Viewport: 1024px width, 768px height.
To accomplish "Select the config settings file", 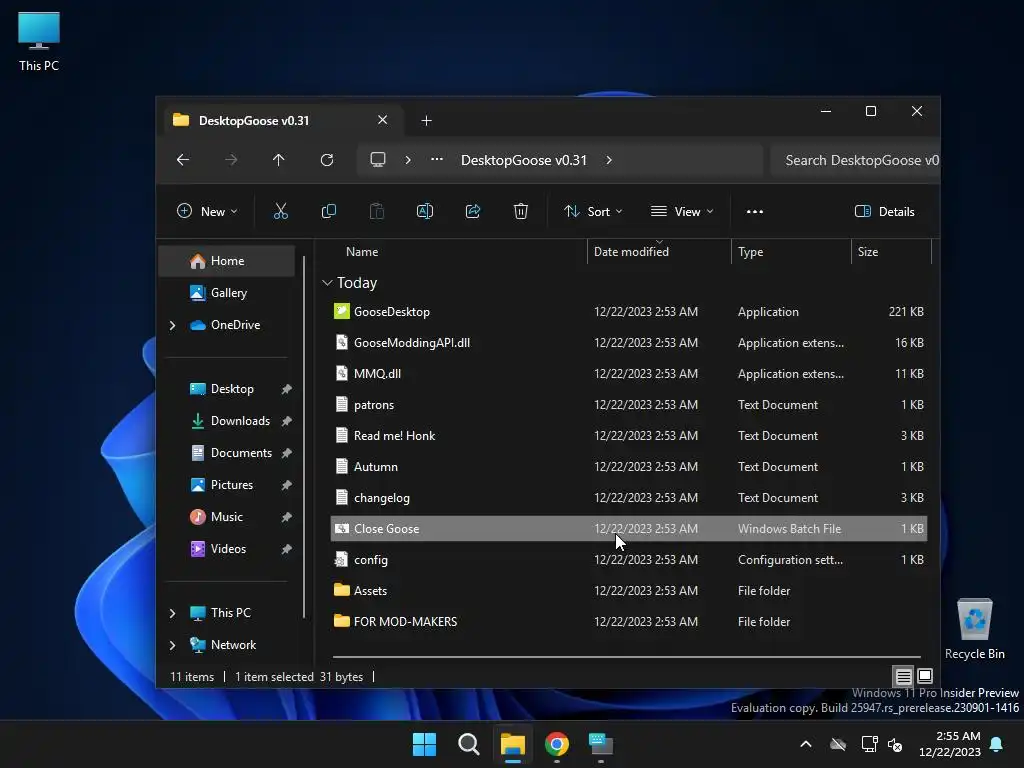I will pyautogui.click(x=629, y=560).
